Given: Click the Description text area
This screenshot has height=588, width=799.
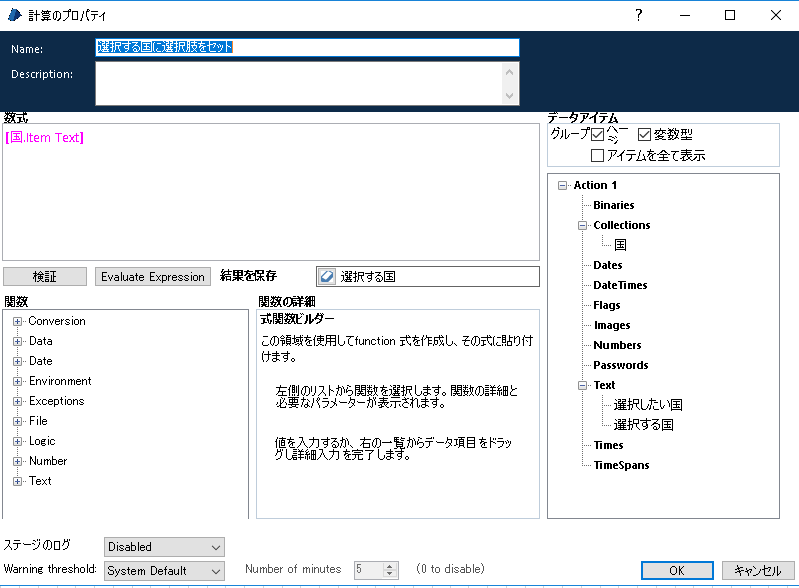Looking at the screenshot, I should coord(299,84).
